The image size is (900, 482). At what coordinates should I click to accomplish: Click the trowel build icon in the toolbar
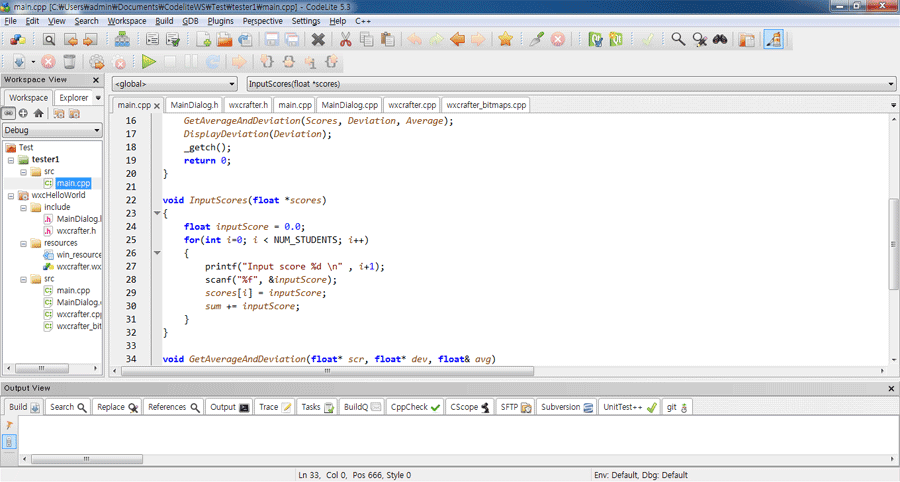click(x=536, y=39)
